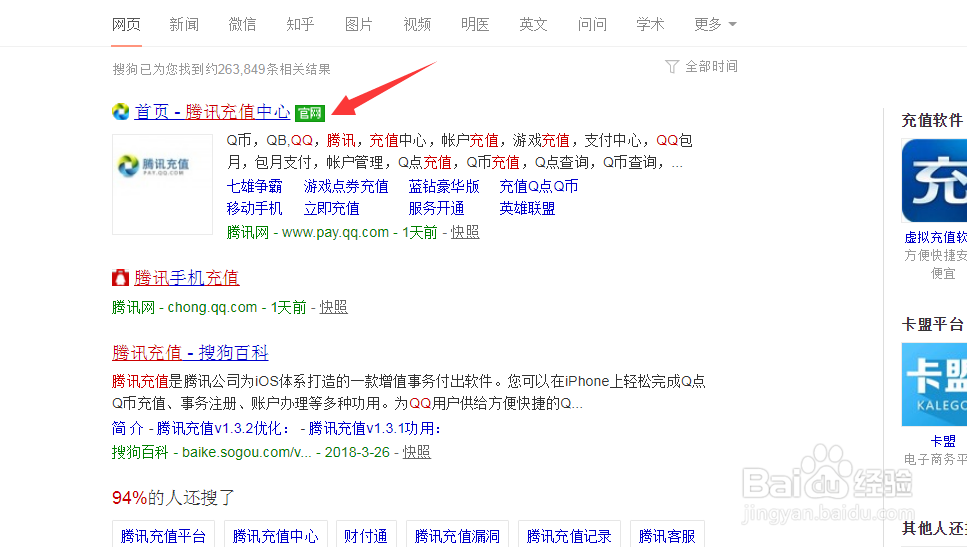Select the 明医 tab

click(475, 24)
